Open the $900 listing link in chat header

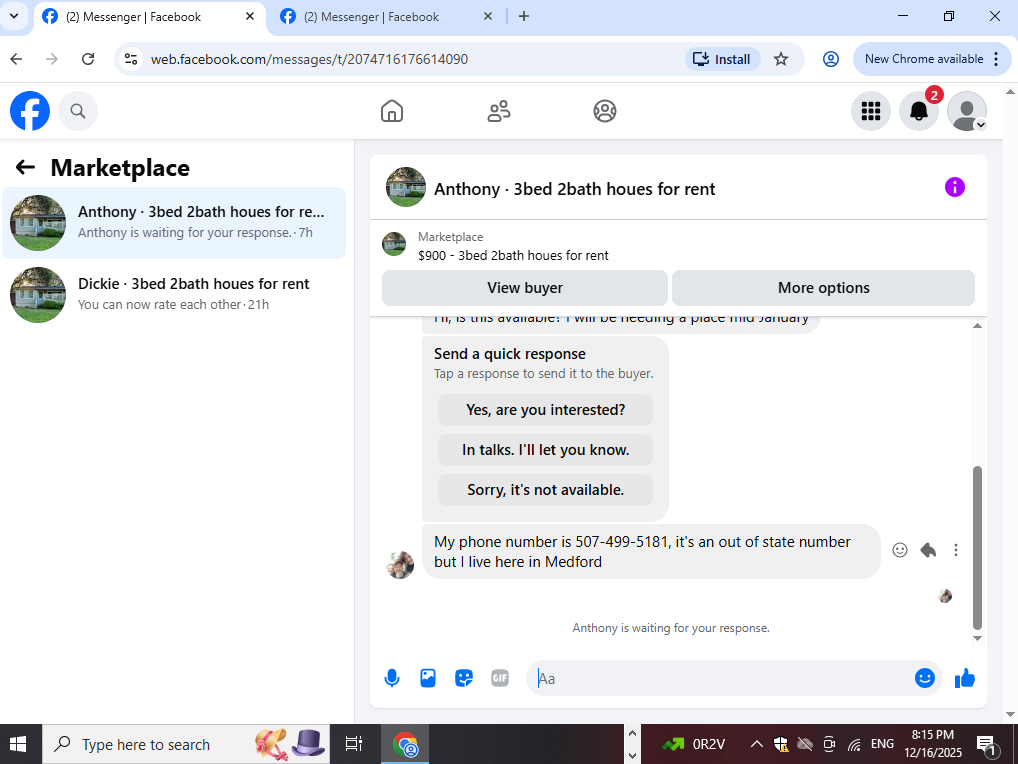[x=513, y=255]
